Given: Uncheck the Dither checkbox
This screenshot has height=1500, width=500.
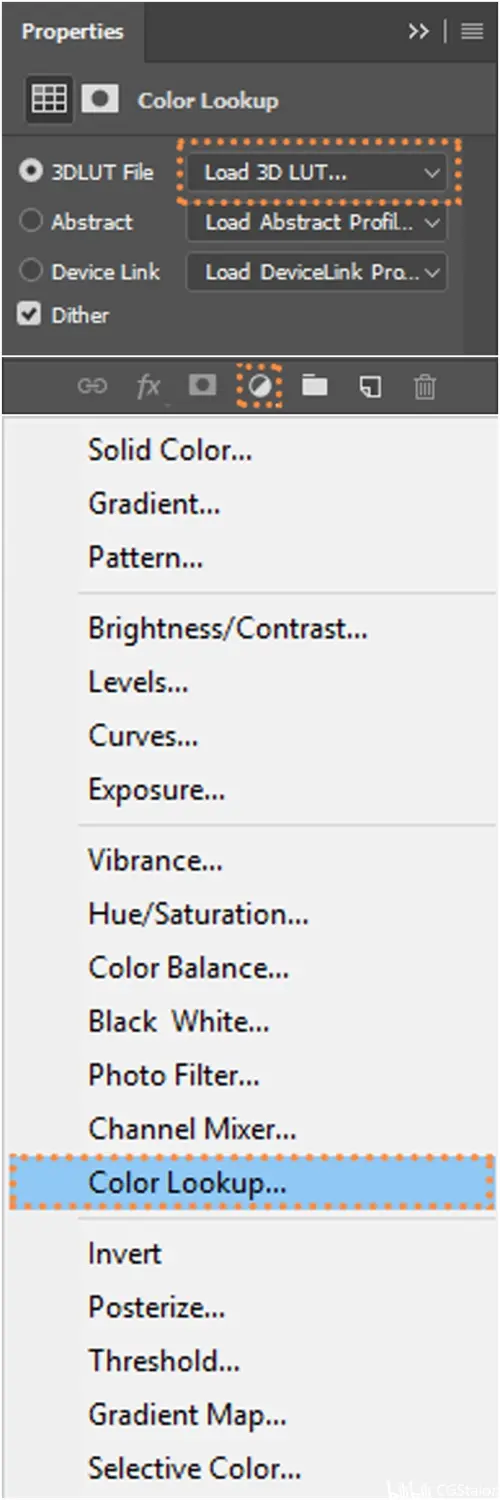Looking at the screenshot, I should click(x=29, y=315).
